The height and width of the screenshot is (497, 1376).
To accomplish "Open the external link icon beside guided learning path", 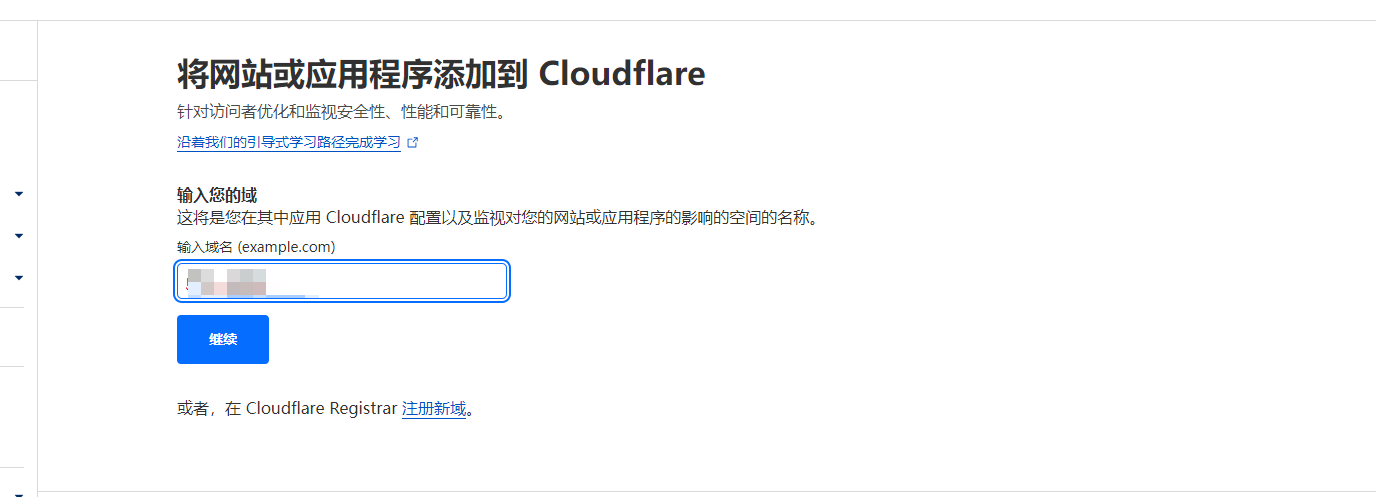I will [x=413, y=143].
